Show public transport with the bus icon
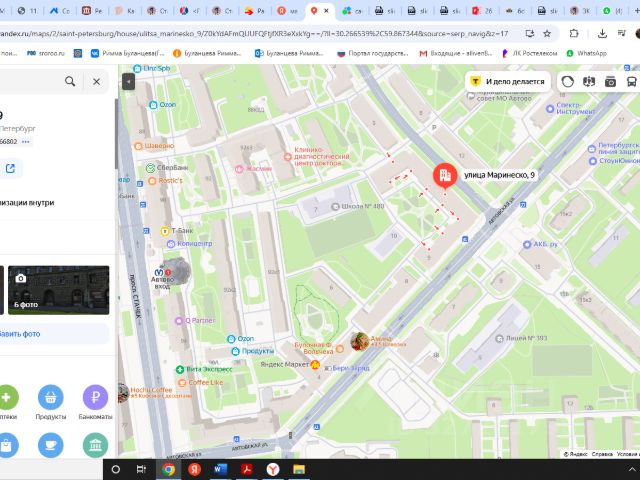The height and width of the screenshot is (480, 640). pos(631,82)
